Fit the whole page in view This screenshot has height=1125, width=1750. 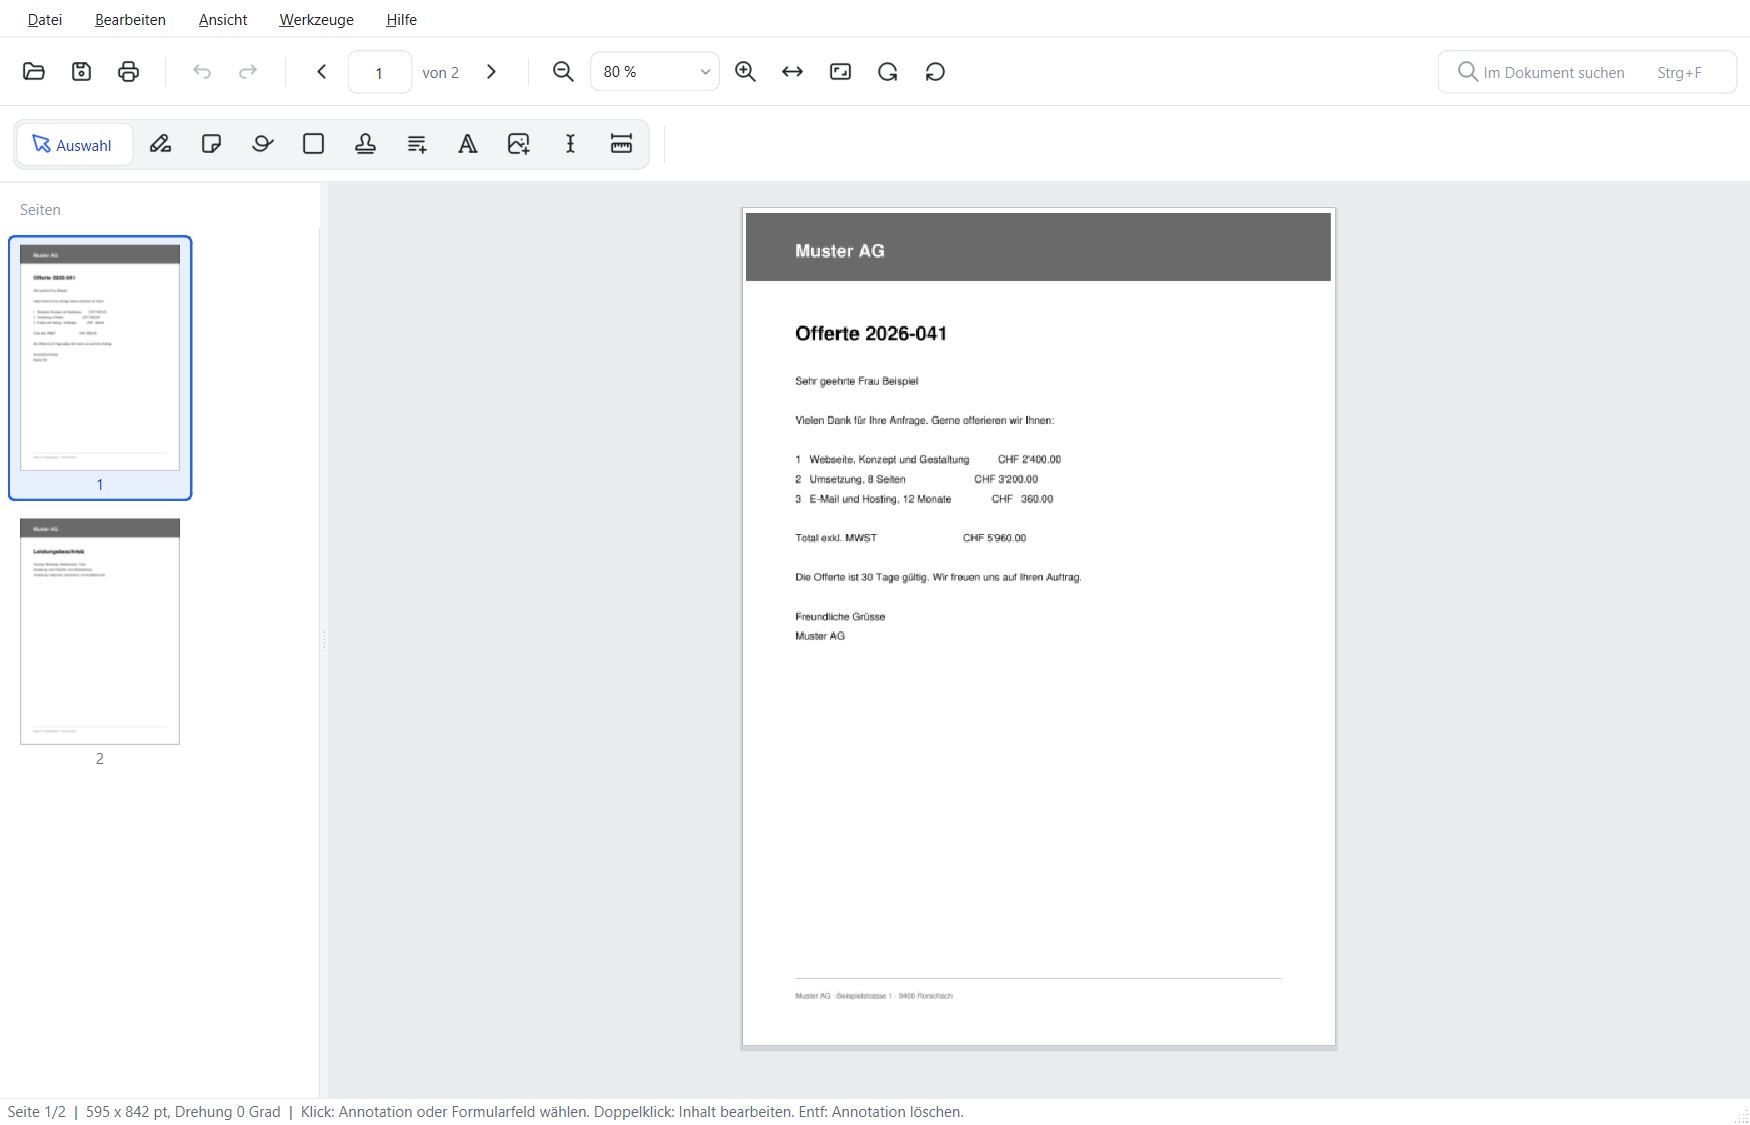click(x=840, y=71)
